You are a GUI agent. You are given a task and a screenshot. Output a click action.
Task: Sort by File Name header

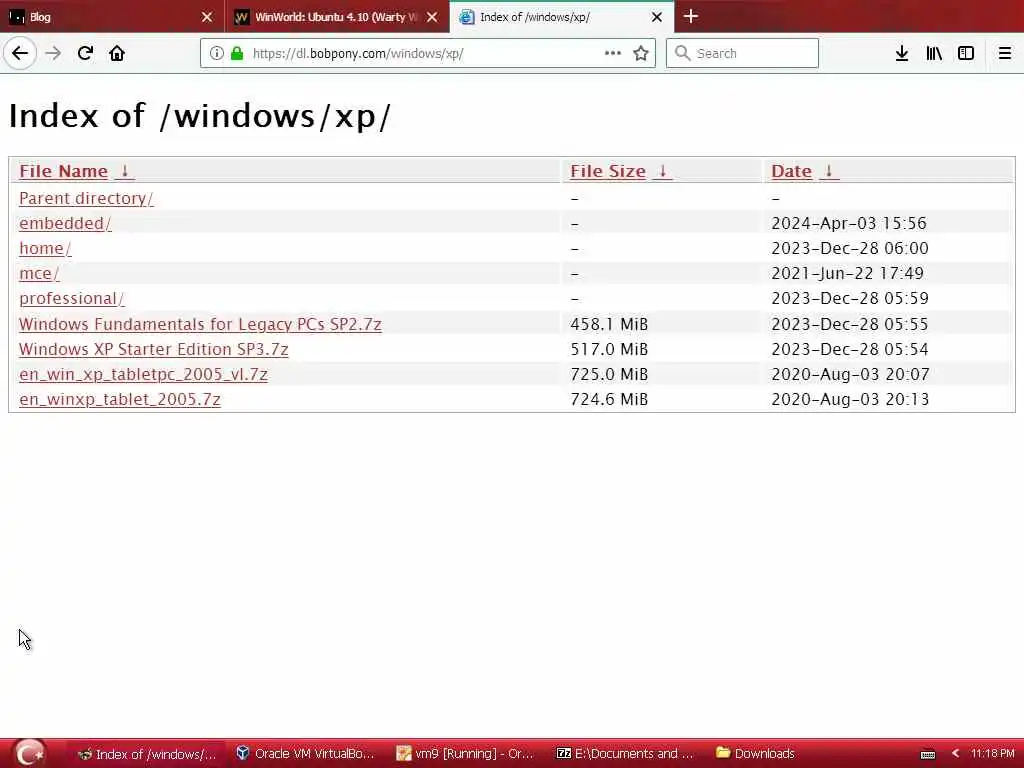click(63, 171)
